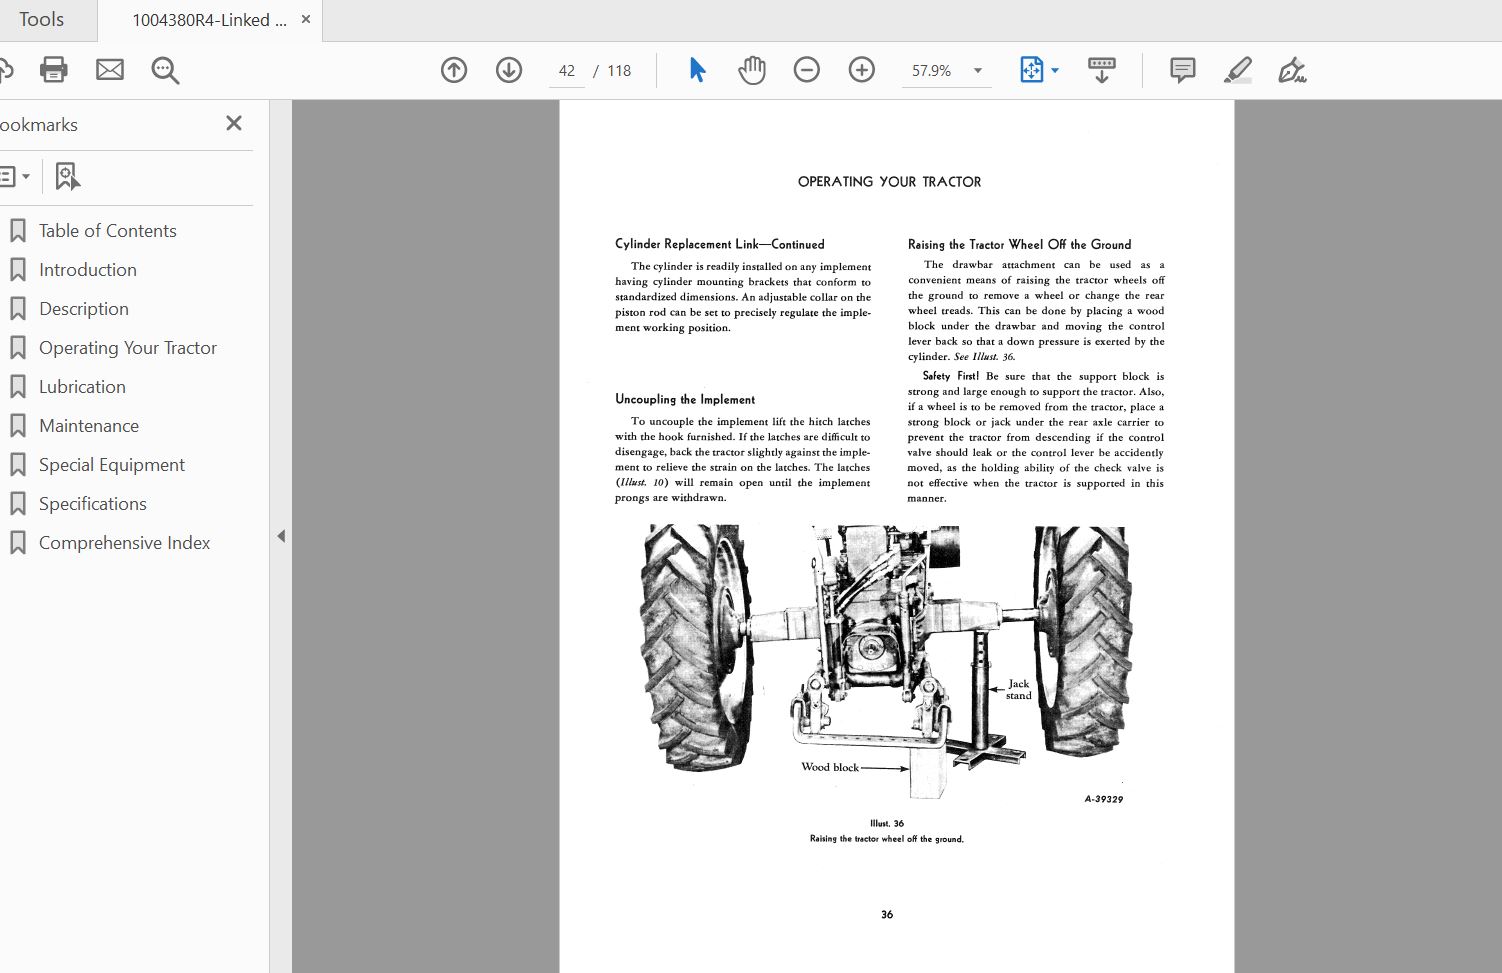Go to the next page

pyautogui.click(x=508, y=70)
